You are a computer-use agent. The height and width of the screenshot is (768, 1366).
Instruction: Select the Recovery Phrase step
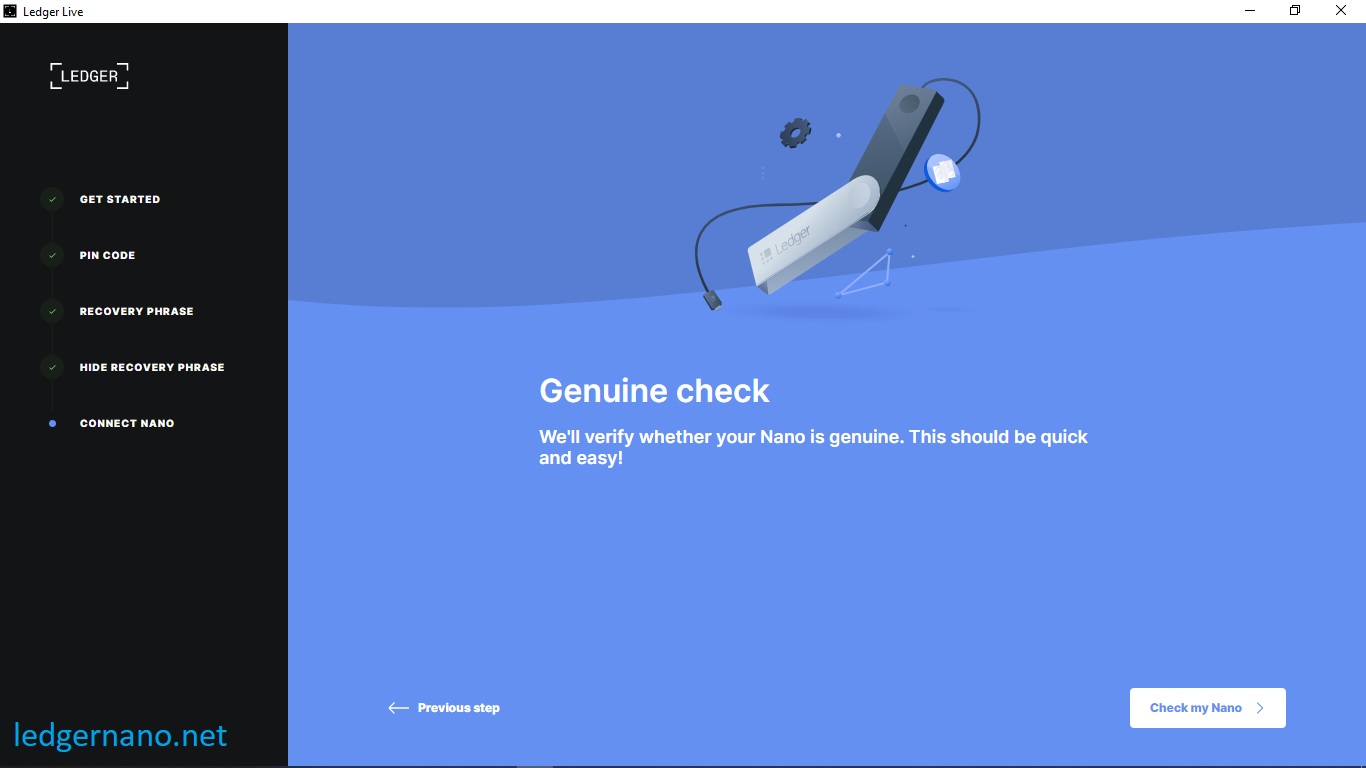pos(137,311)
